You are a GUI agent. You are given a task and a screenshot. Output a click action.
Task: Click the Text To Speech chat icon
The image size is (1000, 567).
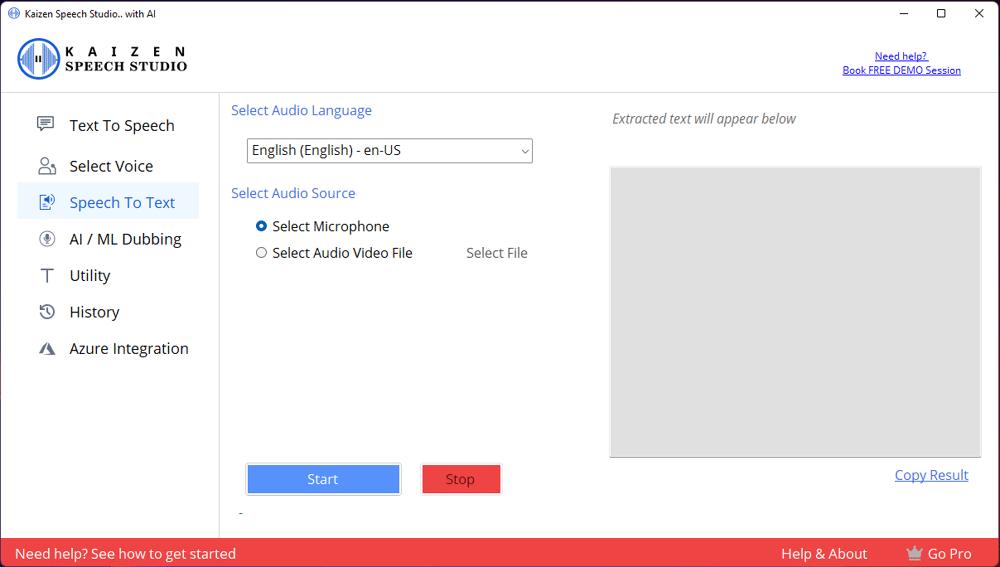[46, 124]
